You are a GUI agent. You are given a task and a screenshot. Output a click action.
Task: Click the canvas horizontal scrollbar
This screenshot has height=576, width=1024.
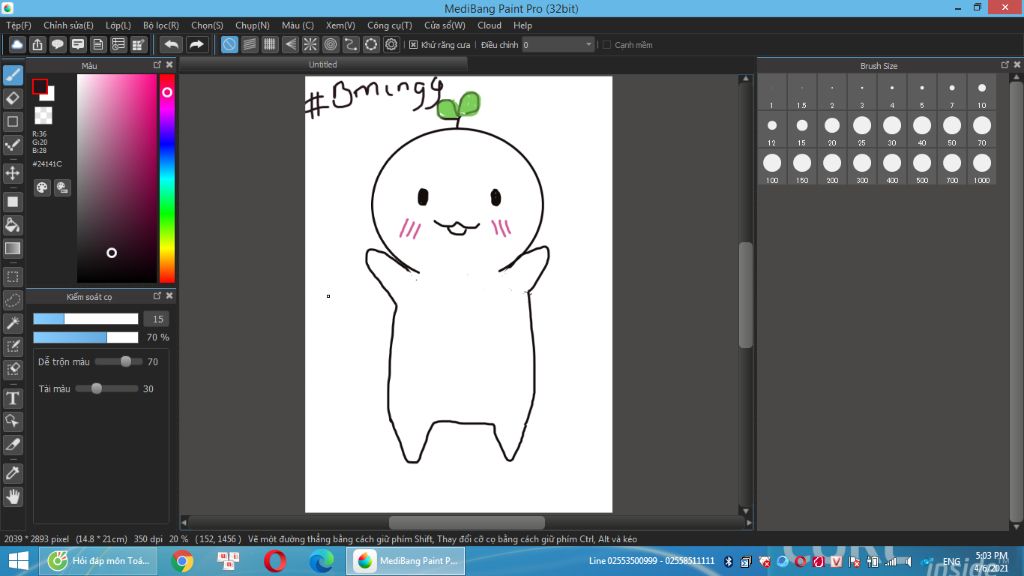tap(466, 522)
